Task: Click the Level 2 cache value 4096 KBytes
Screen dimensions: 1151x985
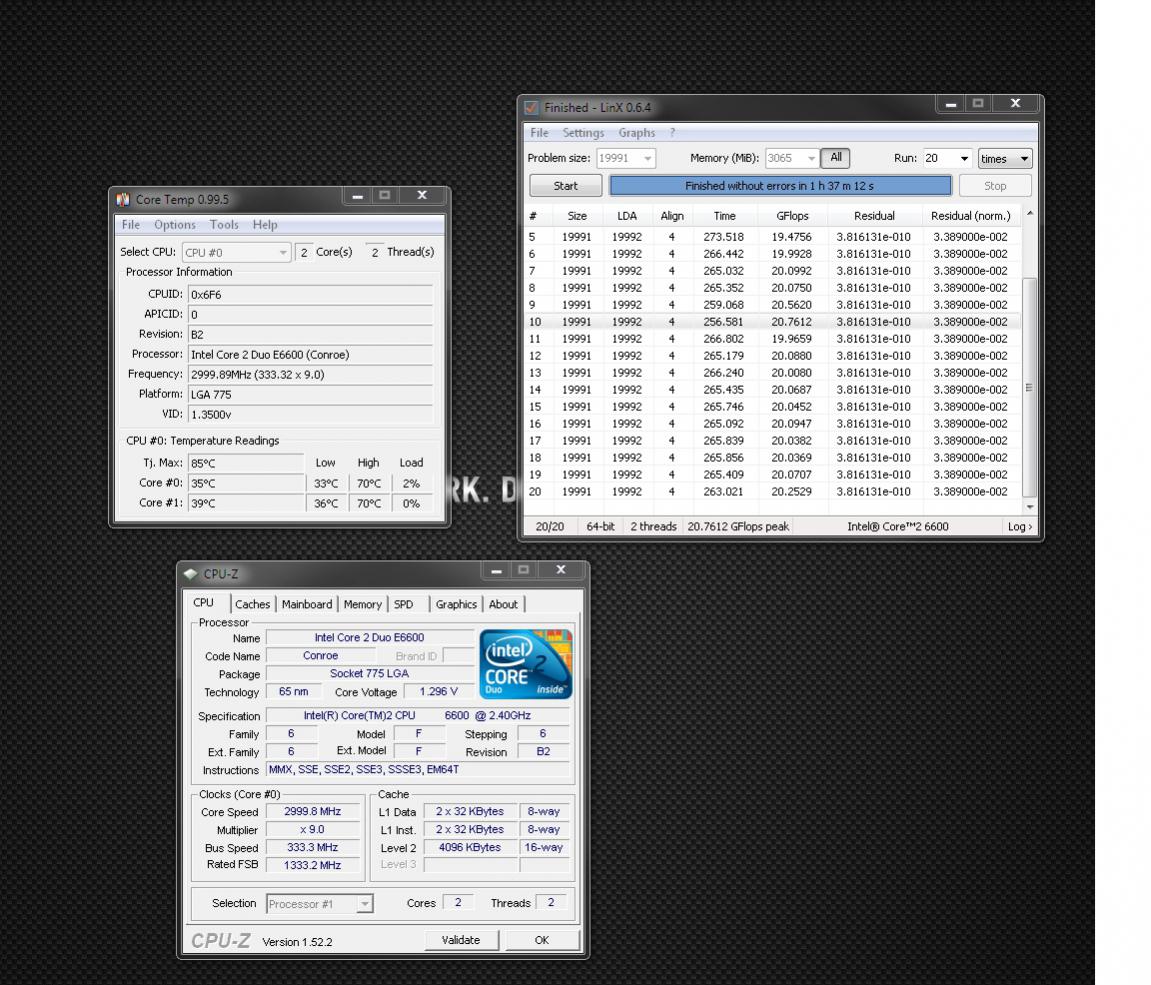Action: pos(470,848)
